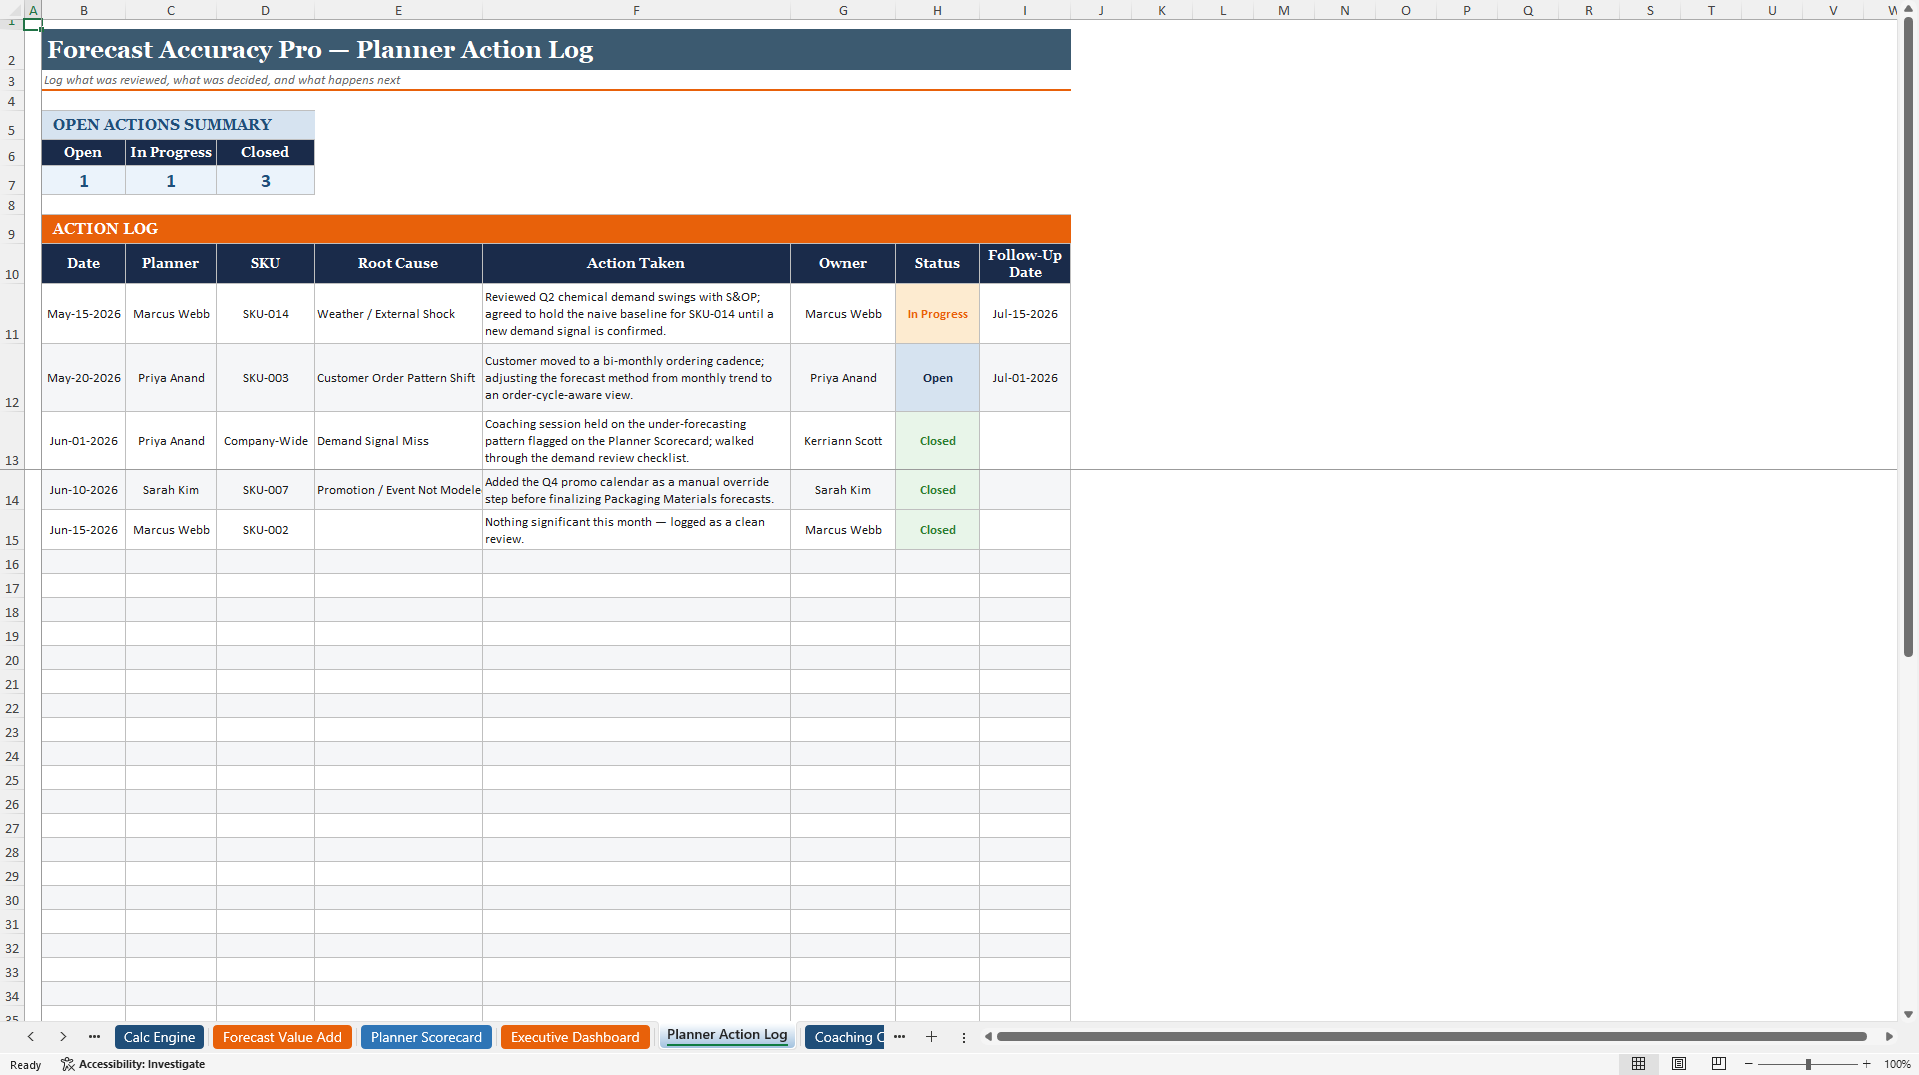Screen dimensions: 1919x1075
Task: Click the OPEN ACTIONS SUMMARY heading
Action: (178, 125)
